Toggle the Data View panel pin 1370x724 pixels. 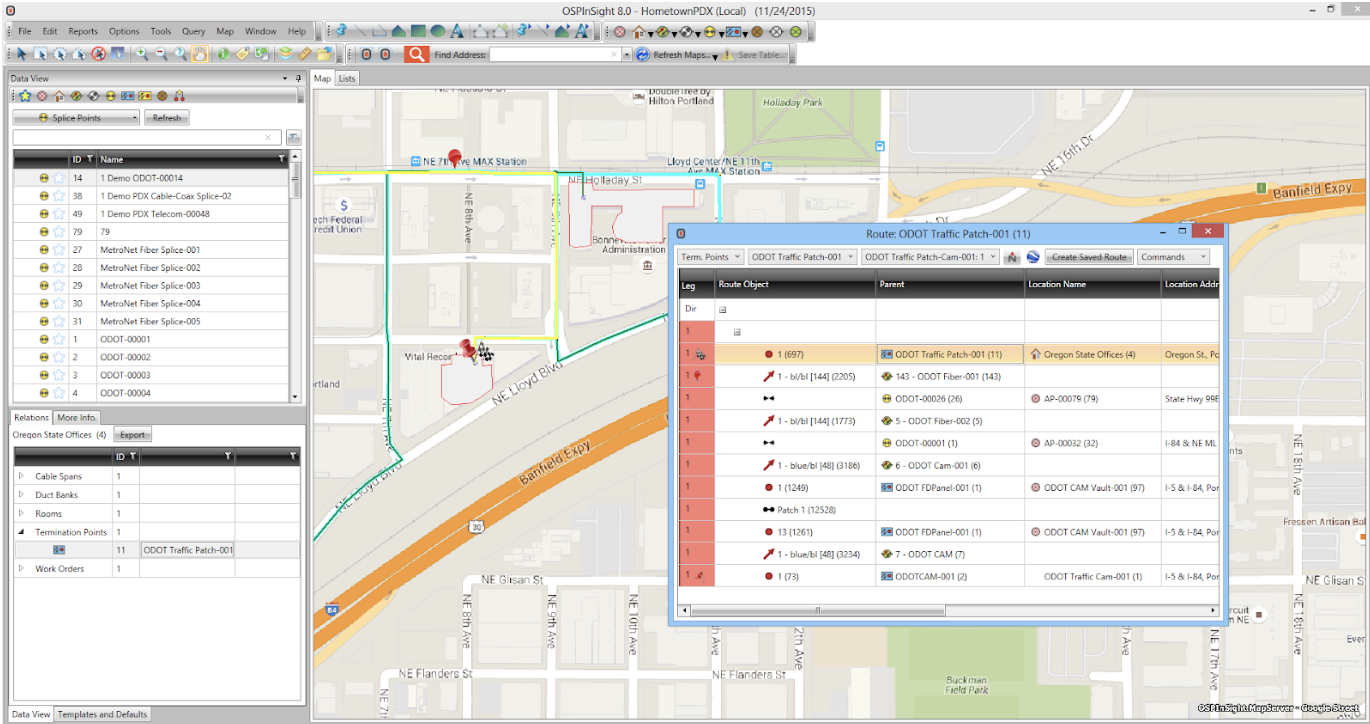[x=298, y=78]
